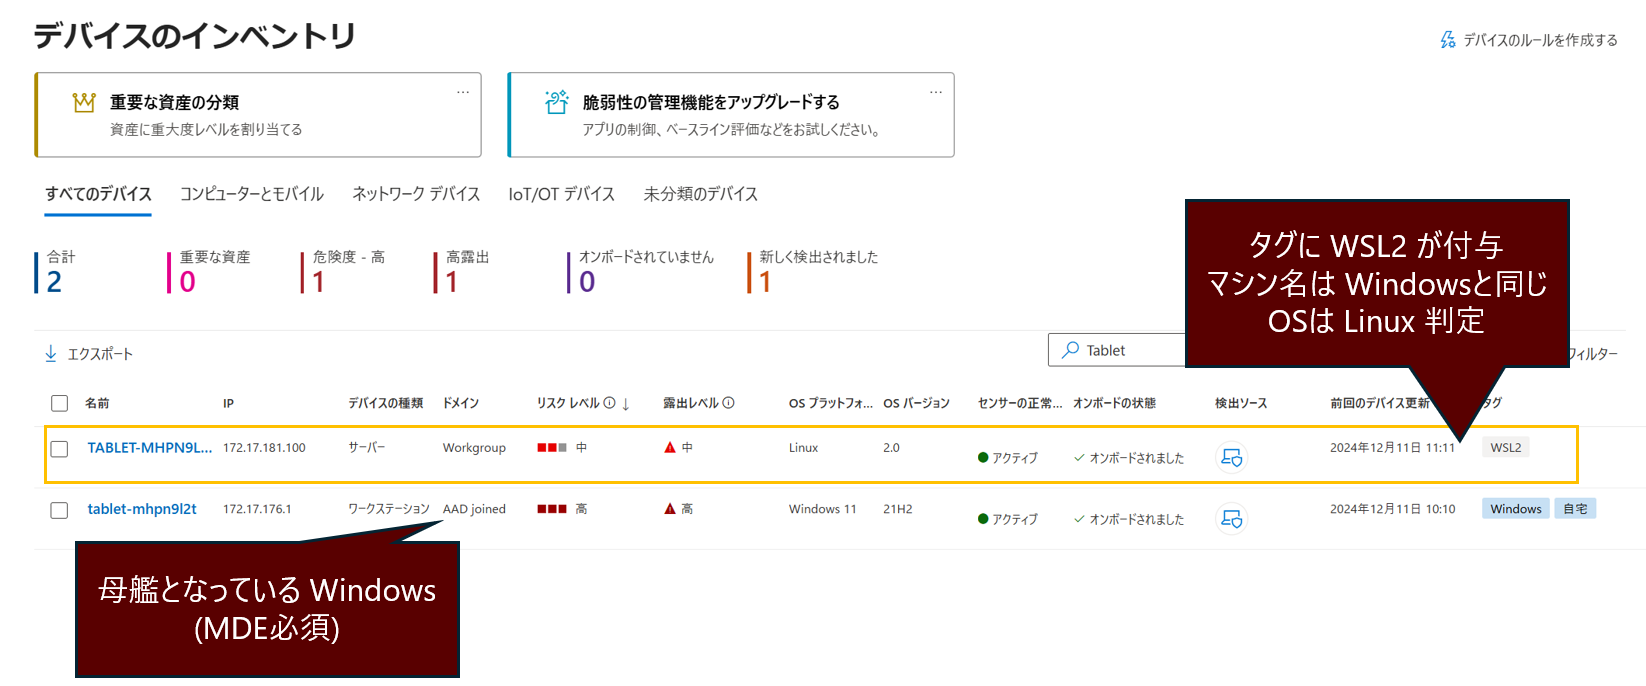The width and height of the screenshot is (1646, 686).
Task: Click the exposure warning triangle in TABLET-MHPN9L row
Action: tap(670, 447)
